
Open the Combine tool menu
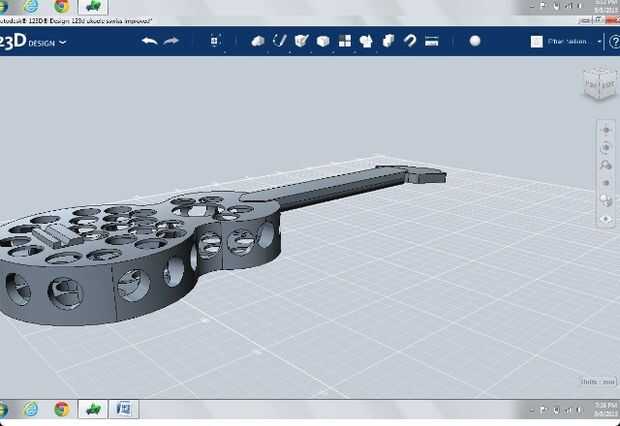pos(388,41)
